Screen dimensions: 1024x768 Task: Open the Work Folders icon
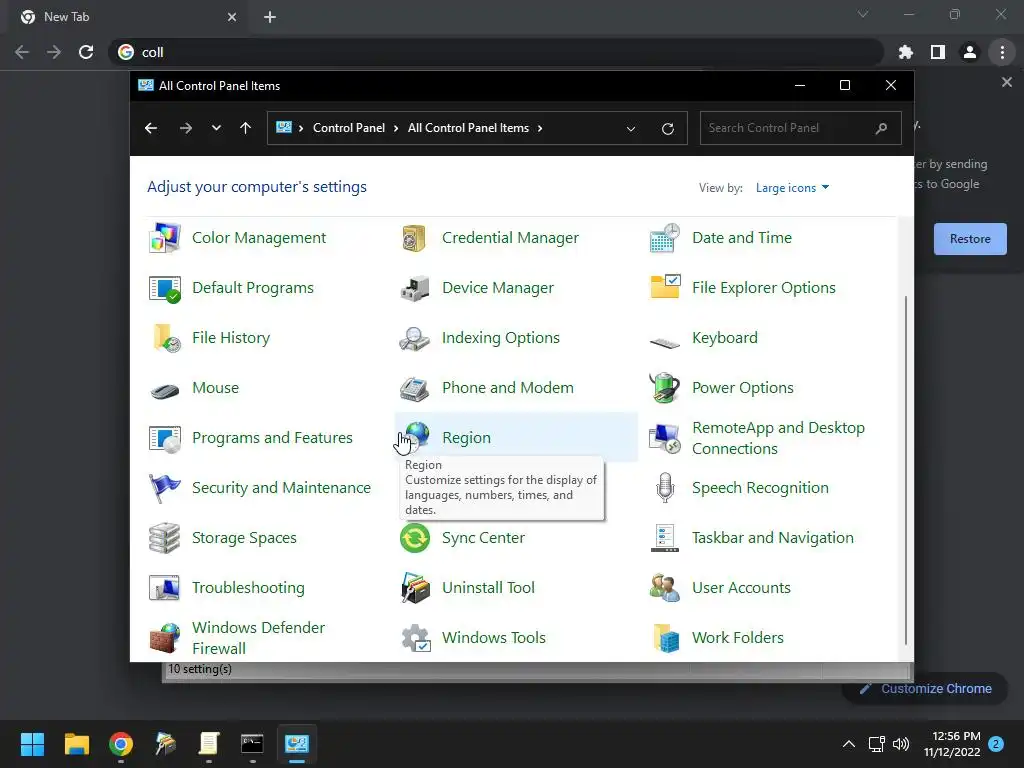[x=665, y=638]
